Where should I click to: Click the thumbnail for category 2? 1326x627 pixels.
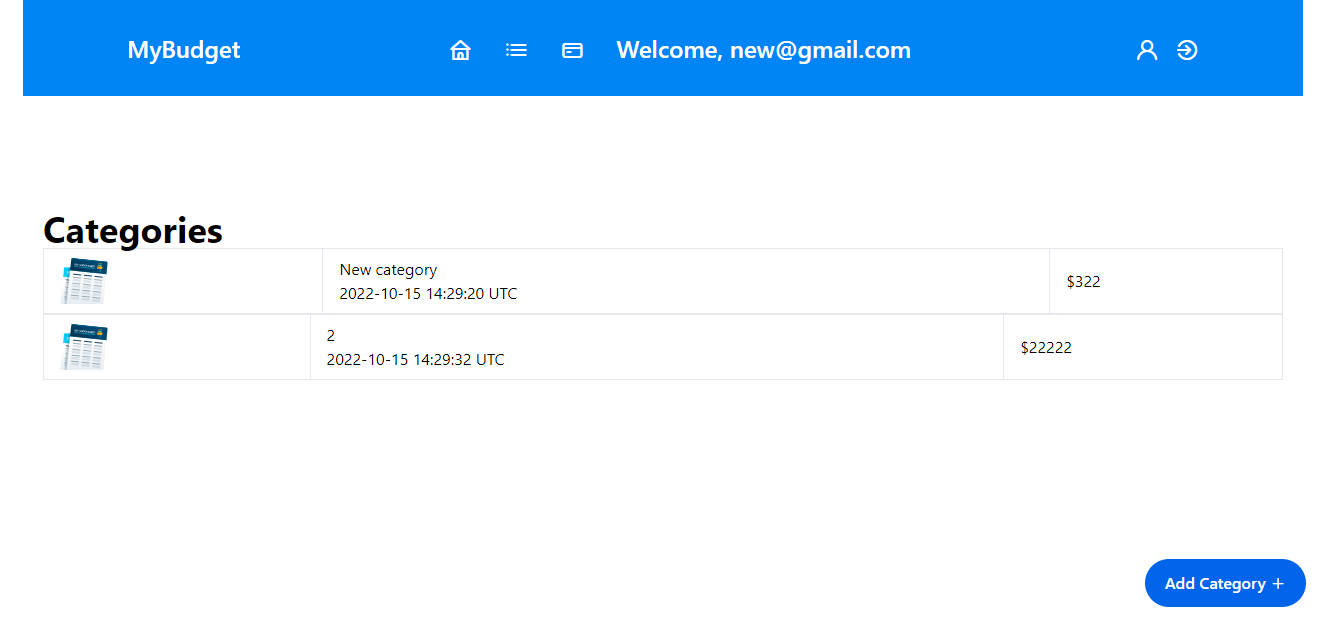(x=83, y=347)
